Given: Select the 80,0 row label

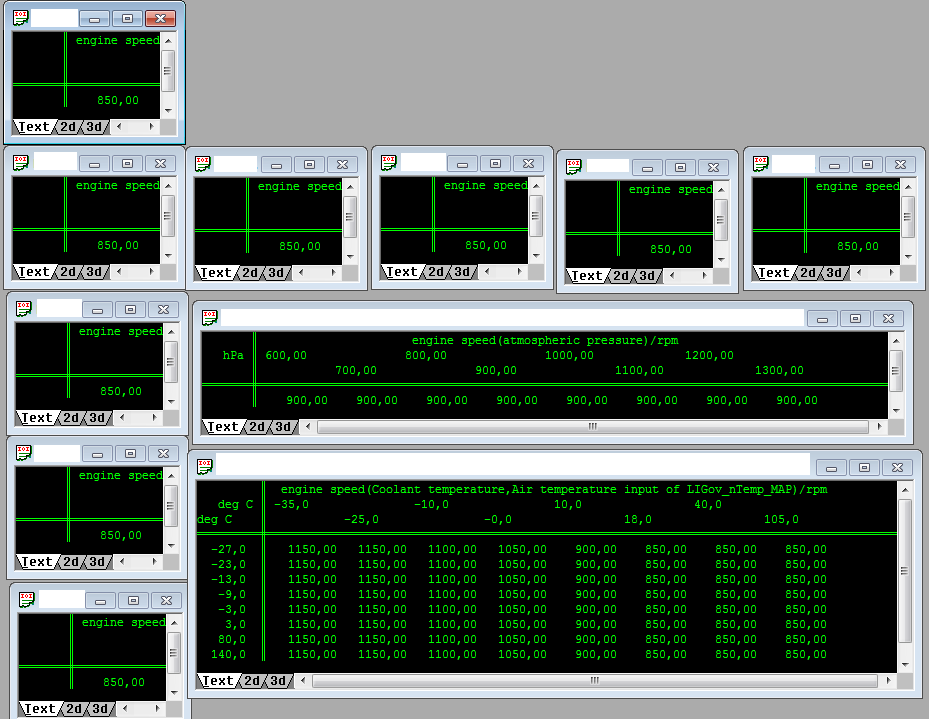Looking at the screenshot, I should click(232, 640).
